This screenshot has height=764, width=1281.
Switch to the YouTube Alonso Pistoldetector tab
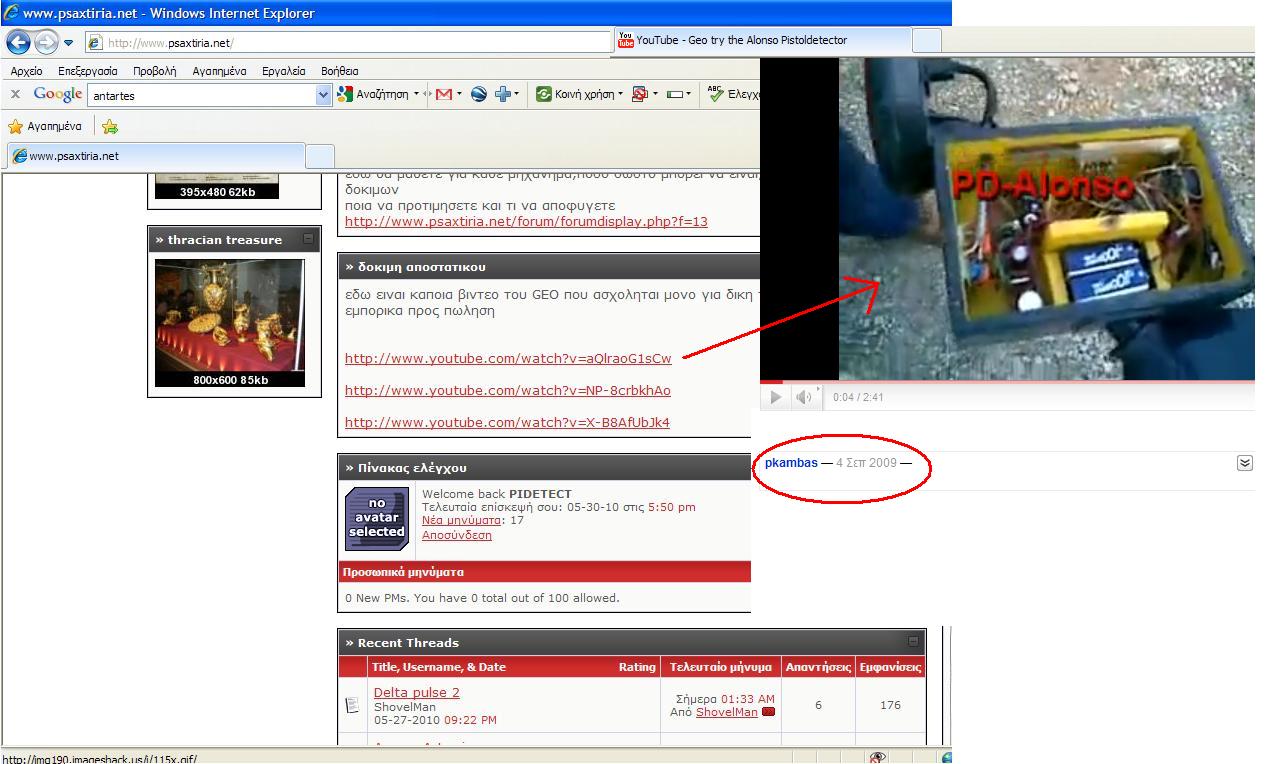coord(763,40)
